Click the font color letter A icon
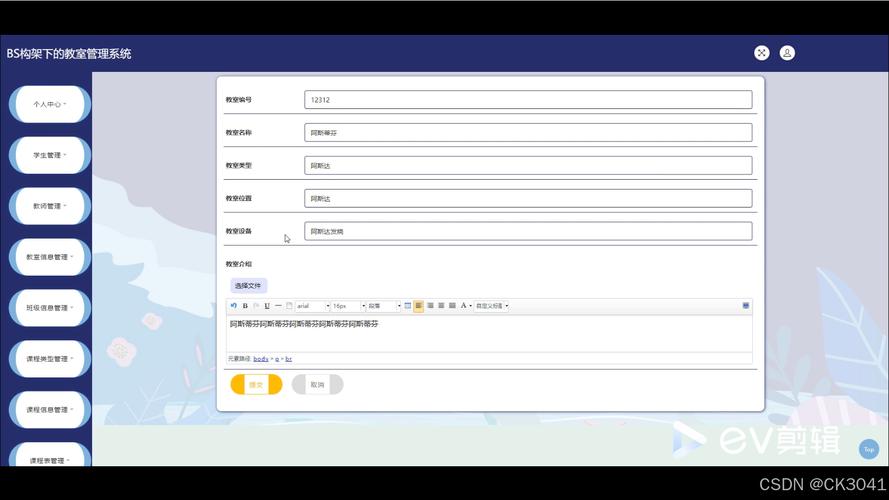This screenshot has width=889, height=500. [463, 306]
